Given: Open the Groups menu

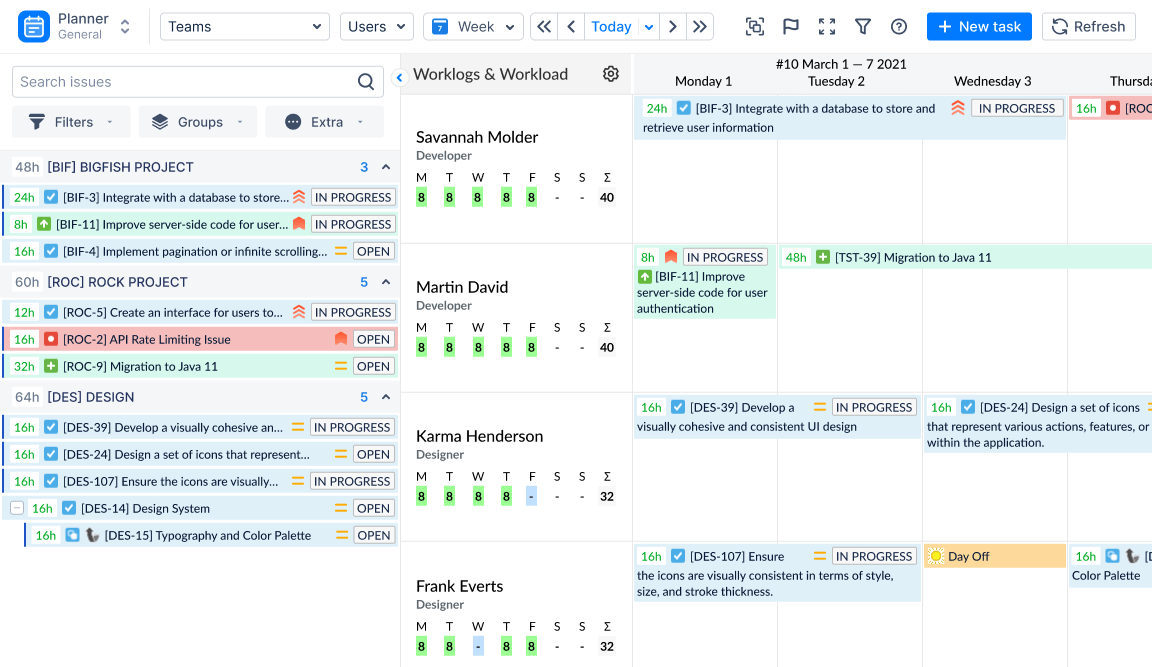Looking at the screenshot, I should tap(198, 122).
